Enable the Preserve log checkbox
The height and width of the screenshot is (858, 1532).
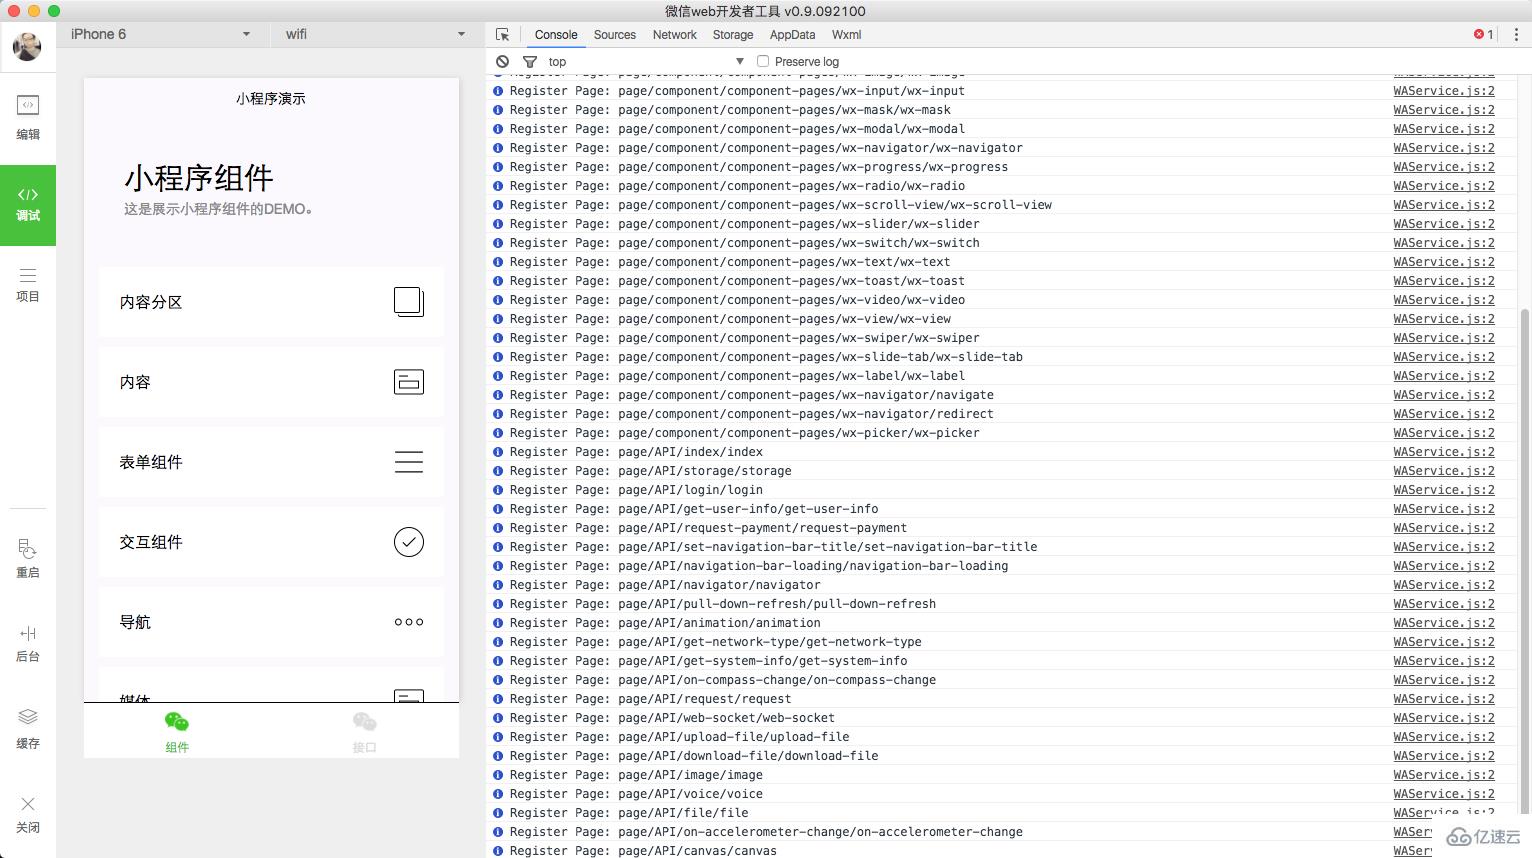point(763,61)
